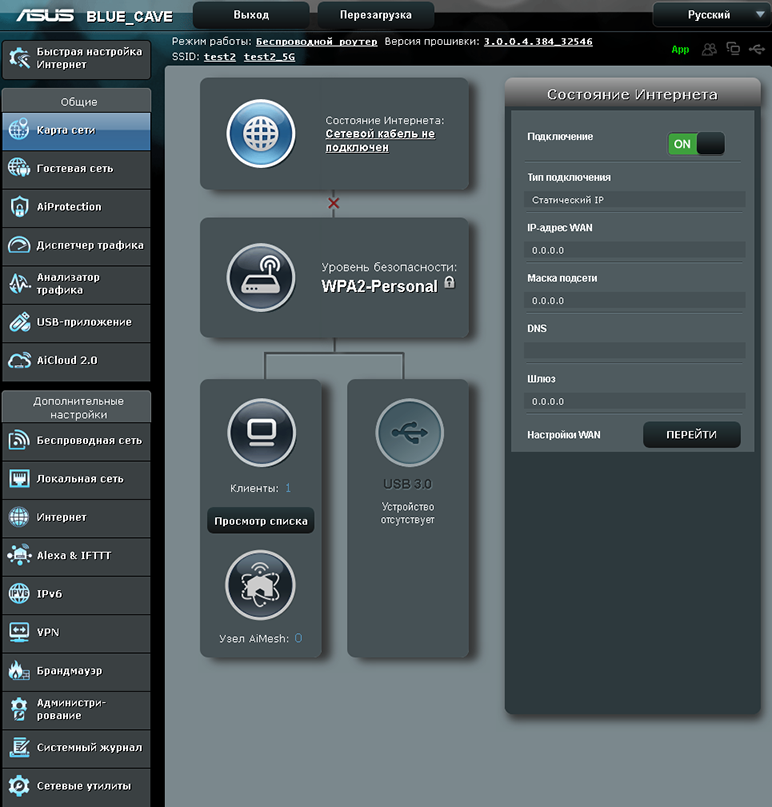The width and height of the screenshot is (772, 807).
Task: Click the Clients computer icon
Action: point(261,432)
